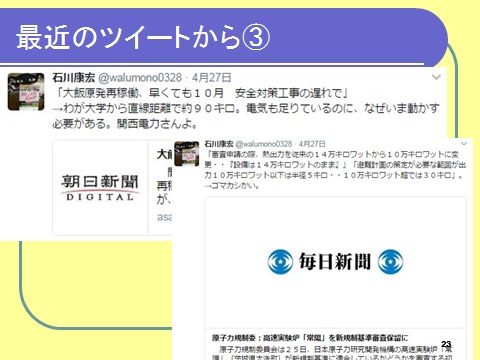
Task: Open Mainichi article headline about 常陽
Action: [310, 338]
